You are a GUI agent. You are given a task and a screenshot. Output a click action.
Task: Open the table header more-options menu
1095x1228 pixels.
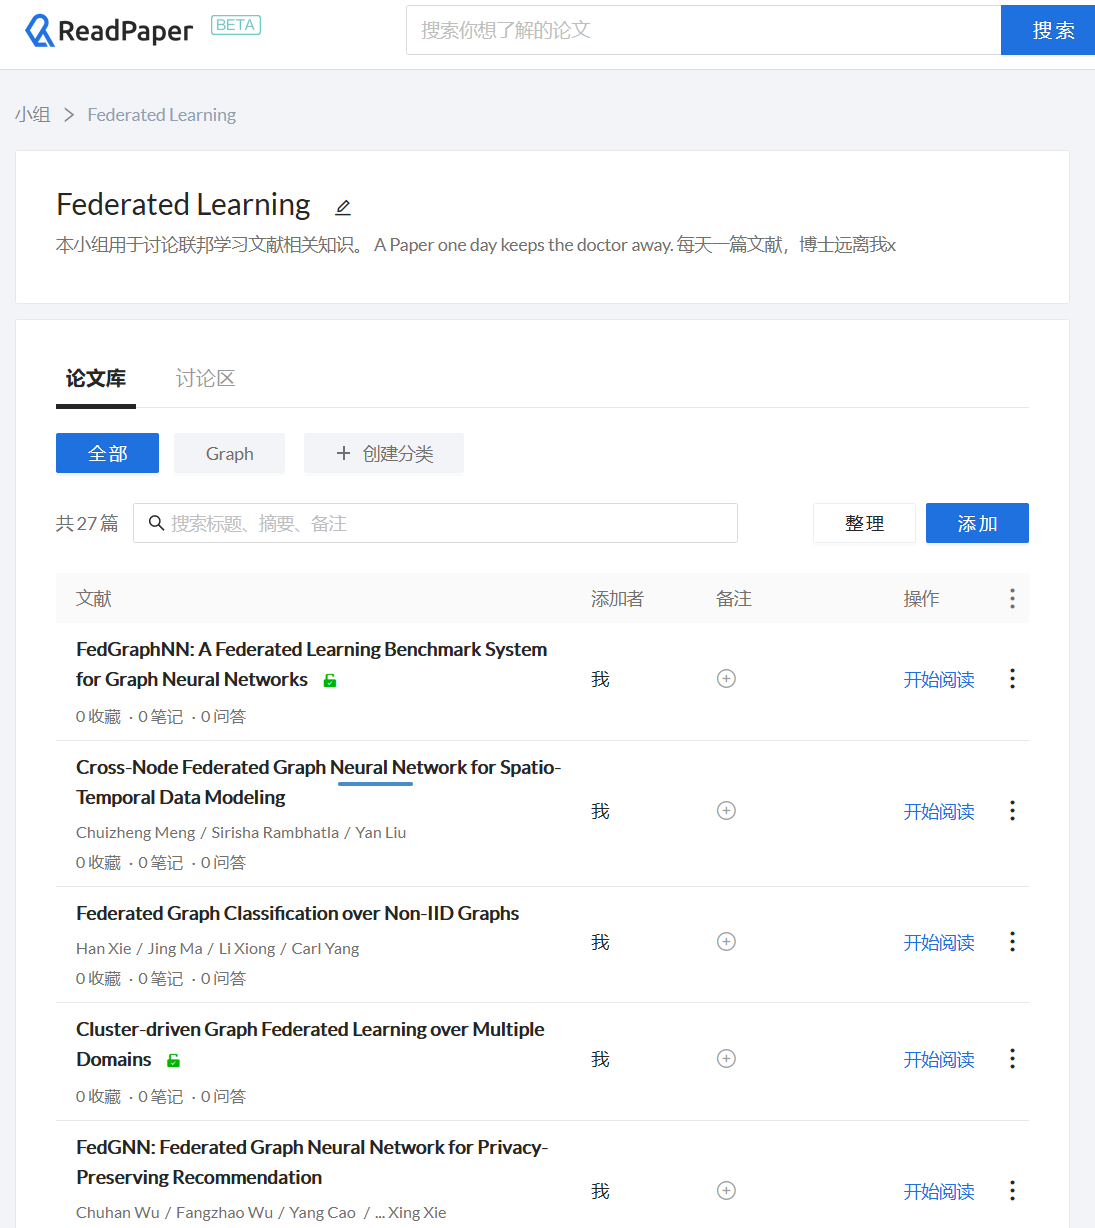tap(1012, 598)
